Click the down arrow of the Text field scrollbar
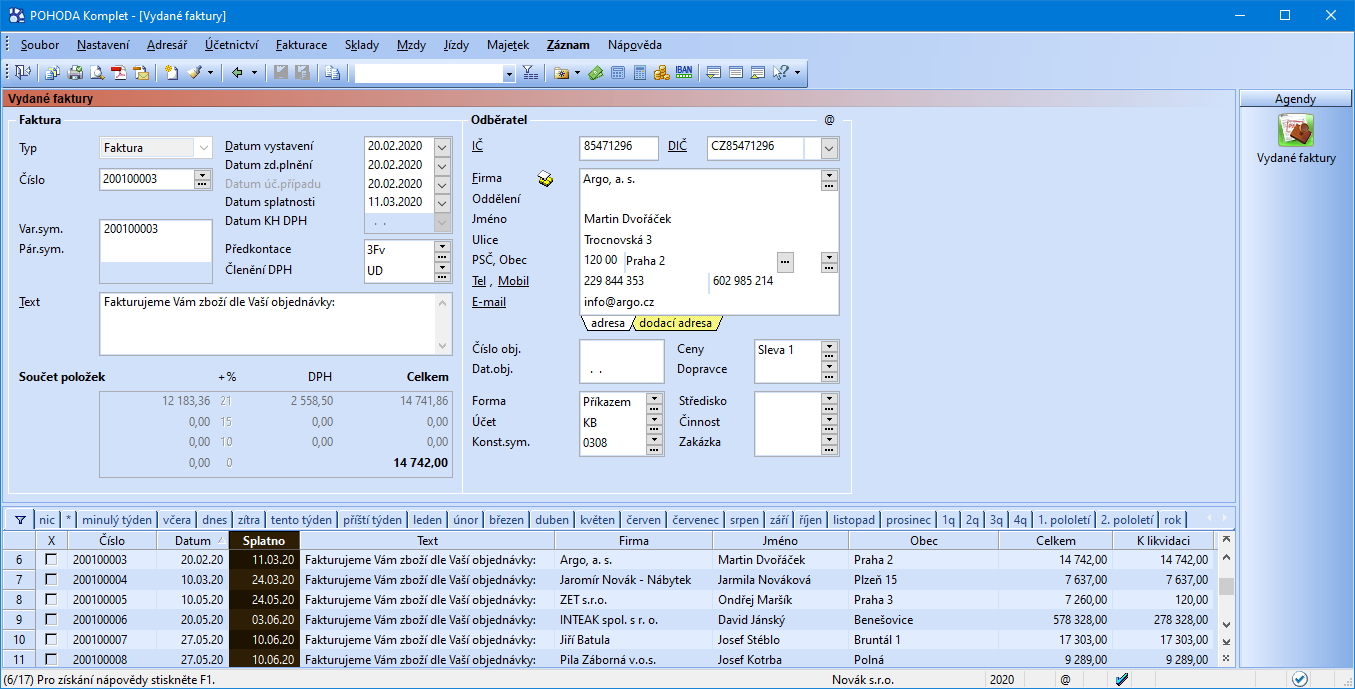Screen dimensions: 1355x689 coord(444,345)
